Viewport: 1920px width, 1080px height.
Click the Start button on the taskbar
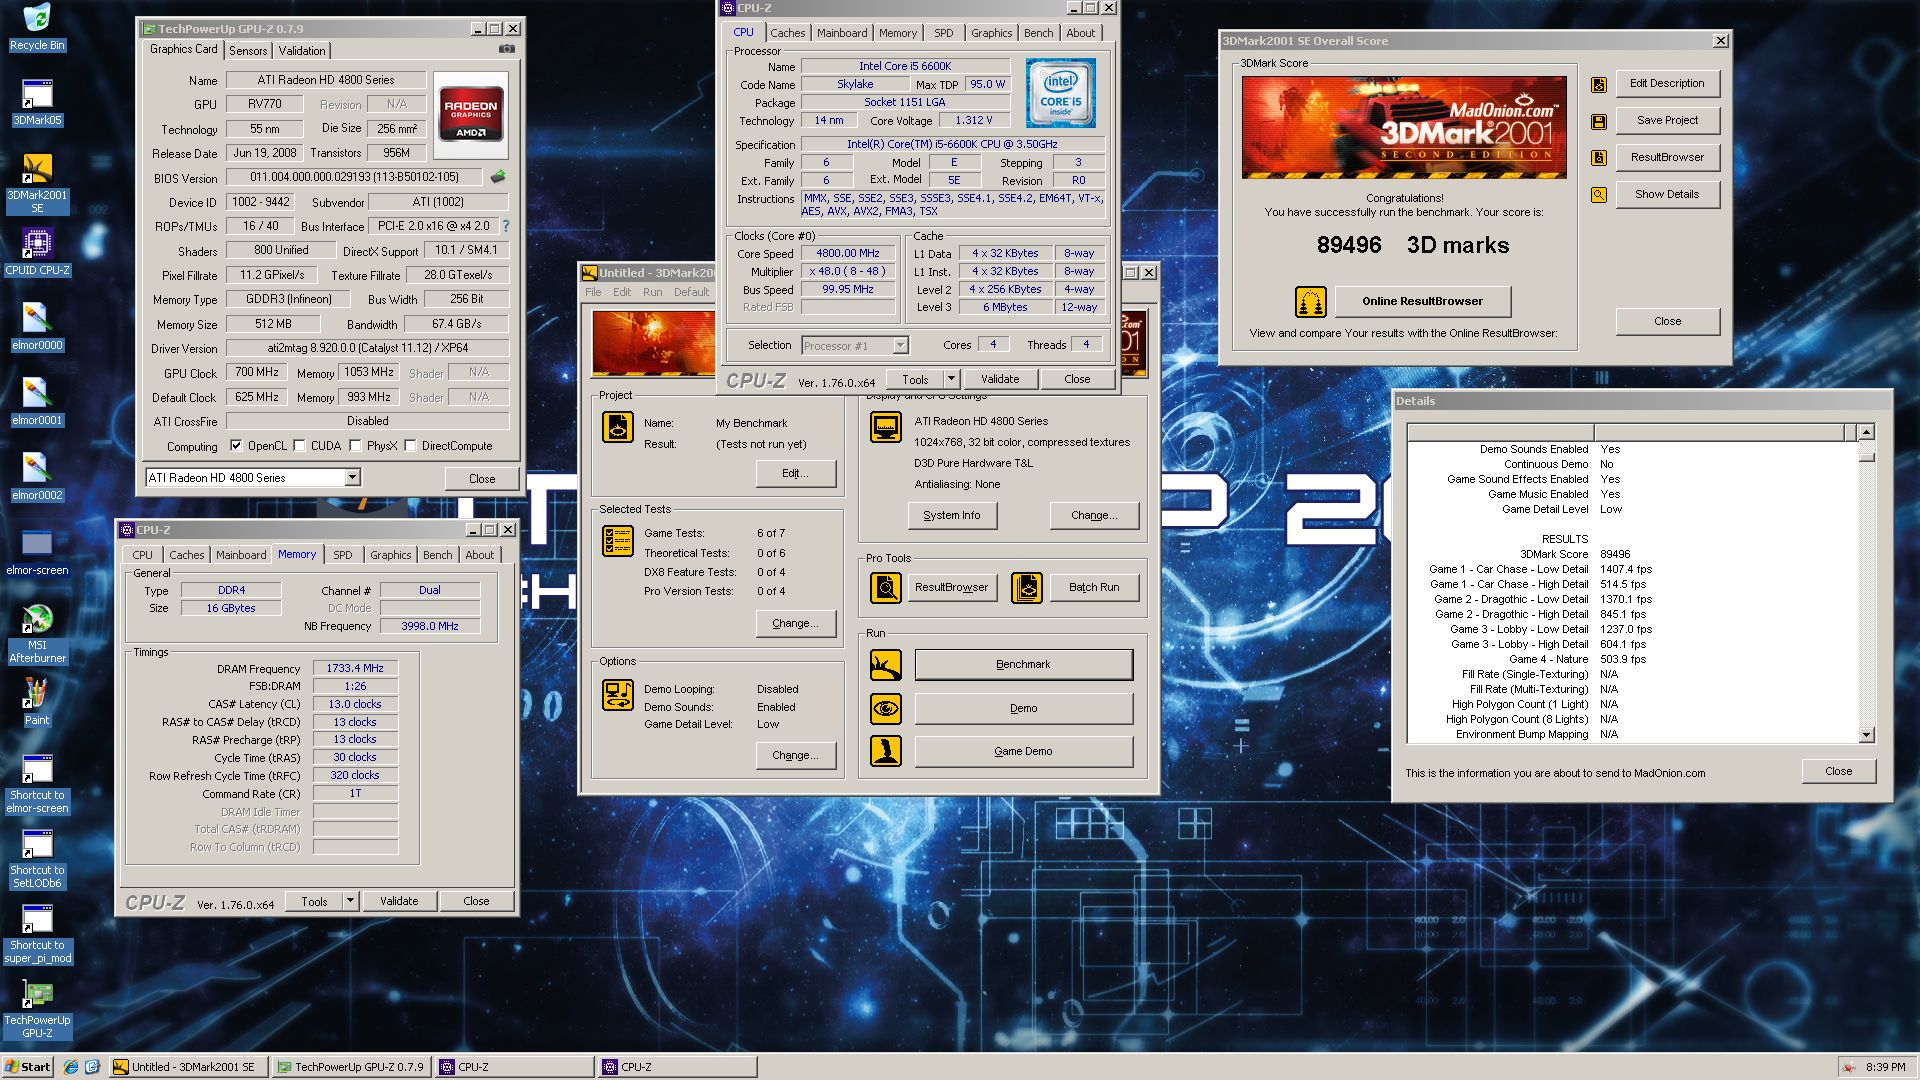28,1067
